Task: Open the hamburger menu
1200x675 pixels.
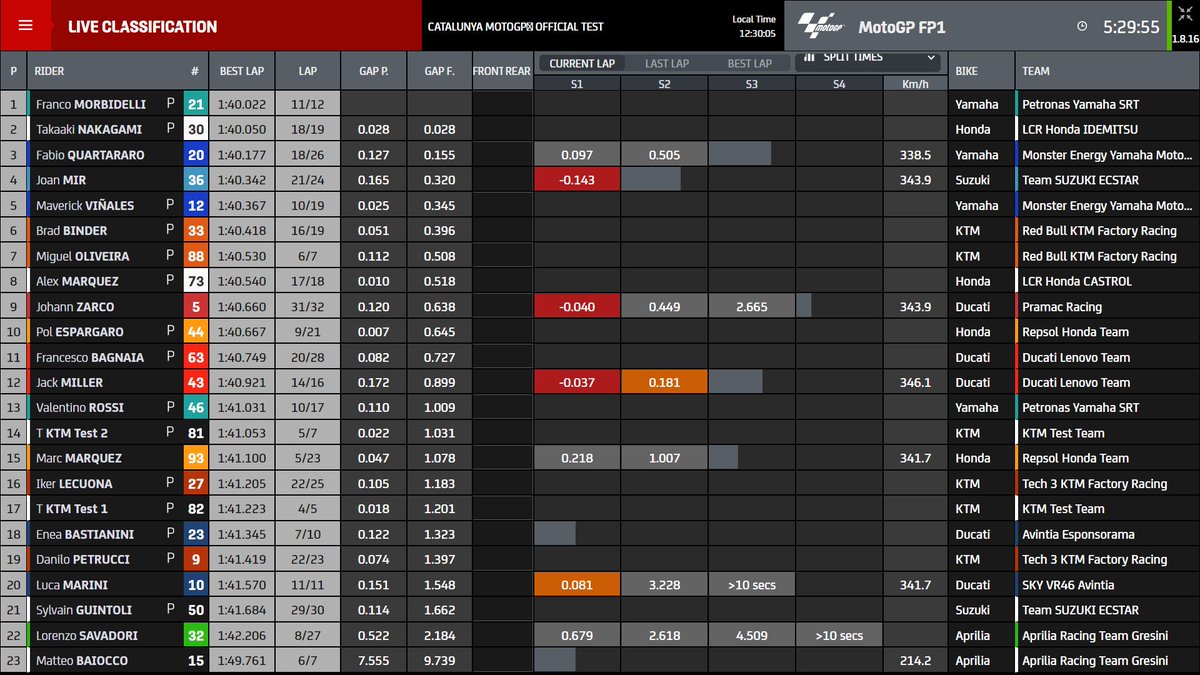Action: pyautogui.click(x=25, y=26)
